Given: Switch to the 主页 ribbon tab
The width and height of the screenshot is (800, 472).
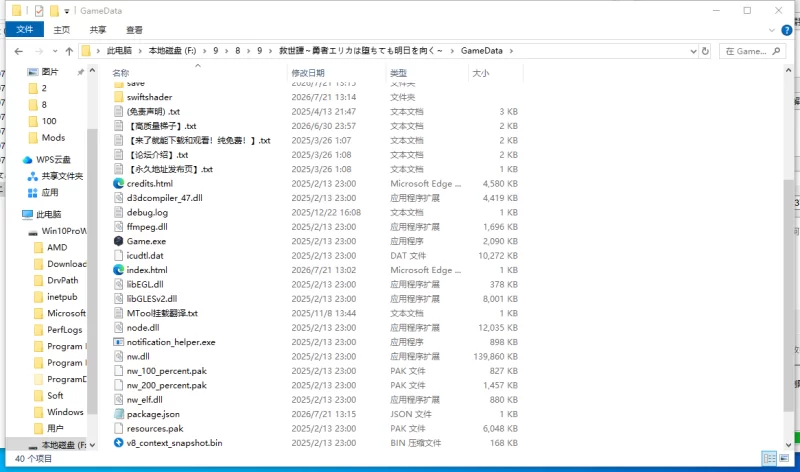Looking at the screenshot, I should (62, 30).
